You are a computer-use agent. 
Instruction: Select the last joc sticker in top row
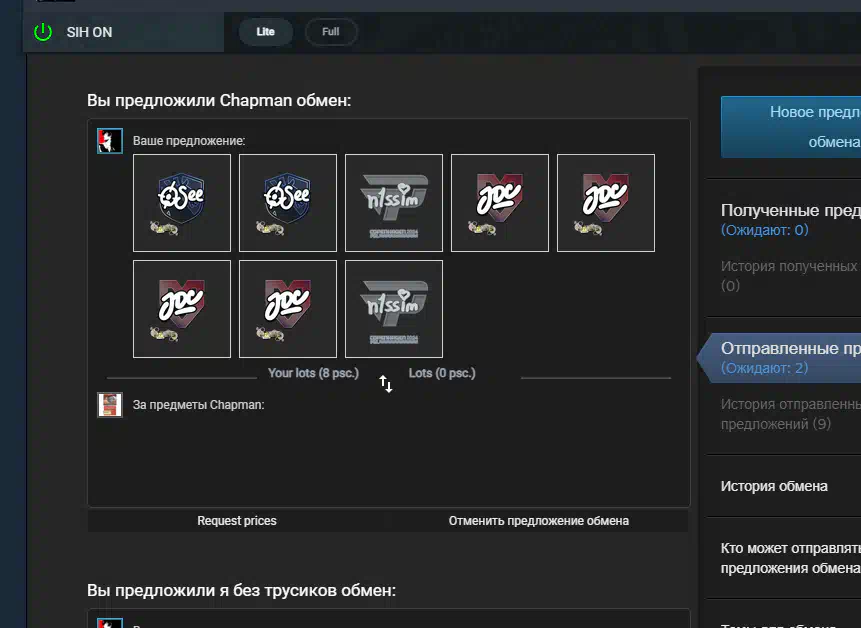(x=606, y=203)
